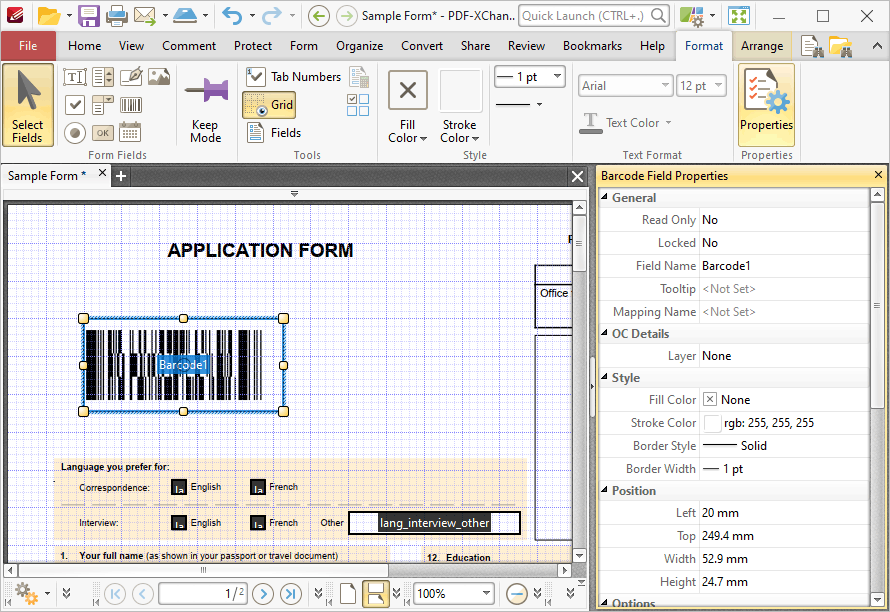Select the Check Box field tool
The image size is (890, 612).
74,105
